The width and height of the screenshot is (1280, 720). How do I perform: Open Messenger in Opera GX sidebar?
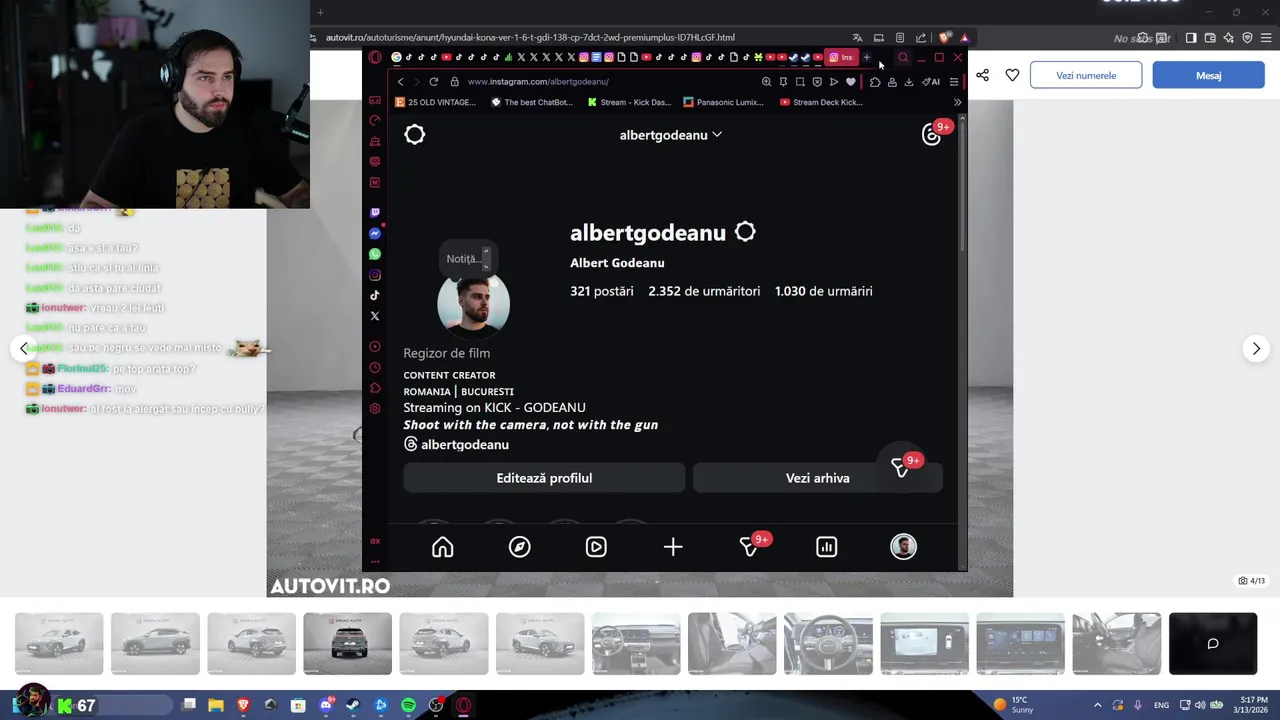tap(375, 233)
